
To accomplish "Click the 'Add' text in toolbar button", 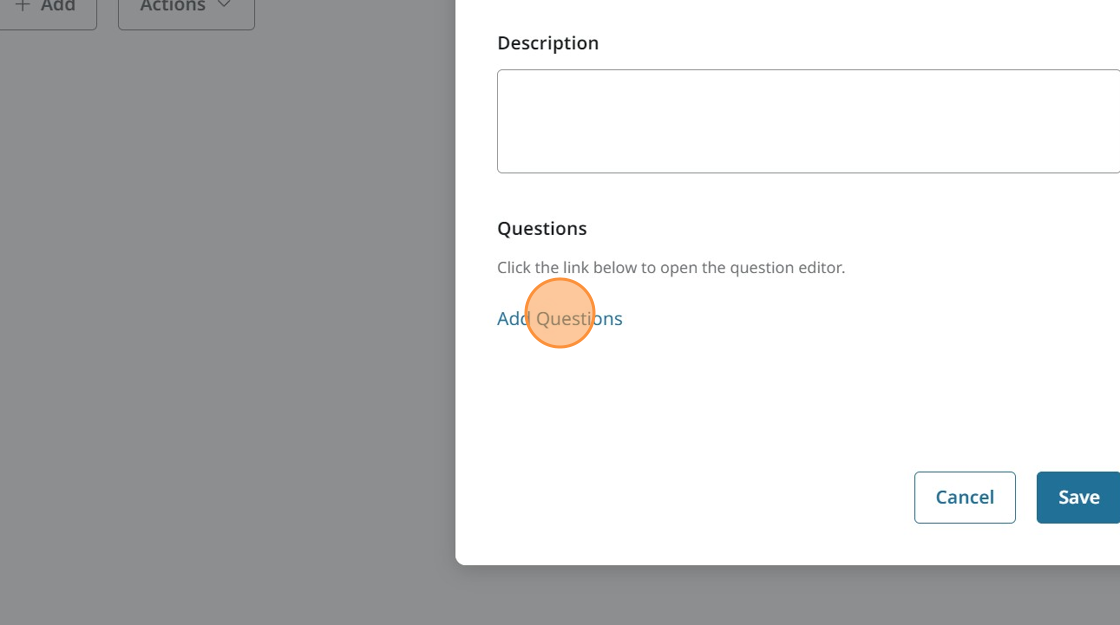I will pos(58,7).
